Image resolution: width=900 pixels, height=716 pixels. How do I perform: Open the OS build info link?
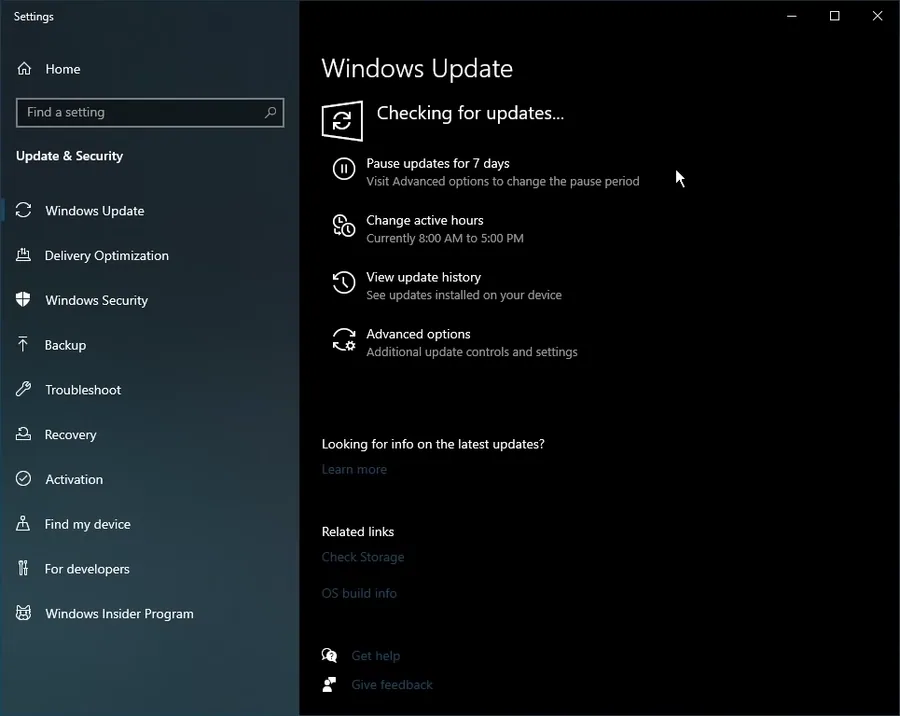[359, 593]
